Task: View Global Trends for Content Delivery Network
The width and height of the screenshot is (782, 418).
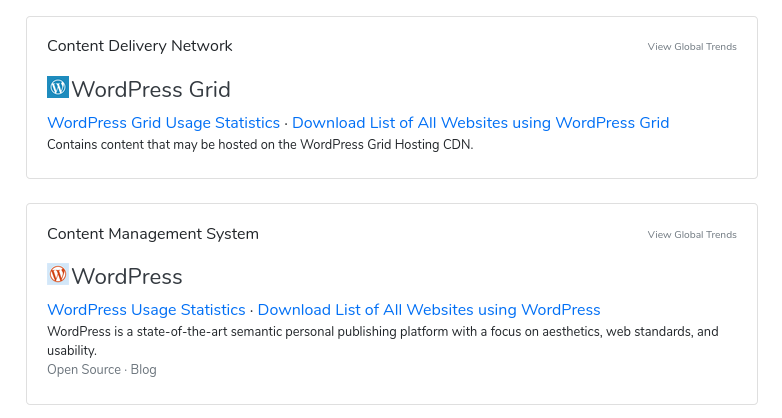Action: click(x=692, y=46)
